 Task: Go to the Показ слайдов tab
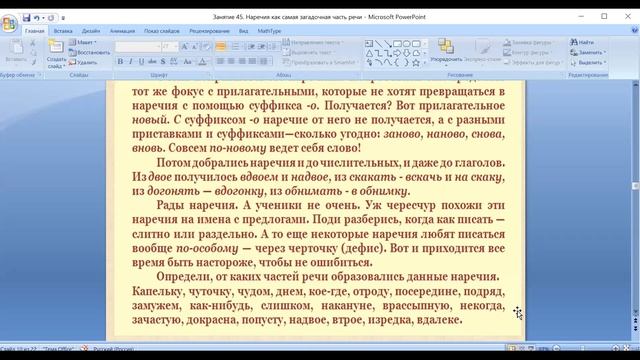162,31
